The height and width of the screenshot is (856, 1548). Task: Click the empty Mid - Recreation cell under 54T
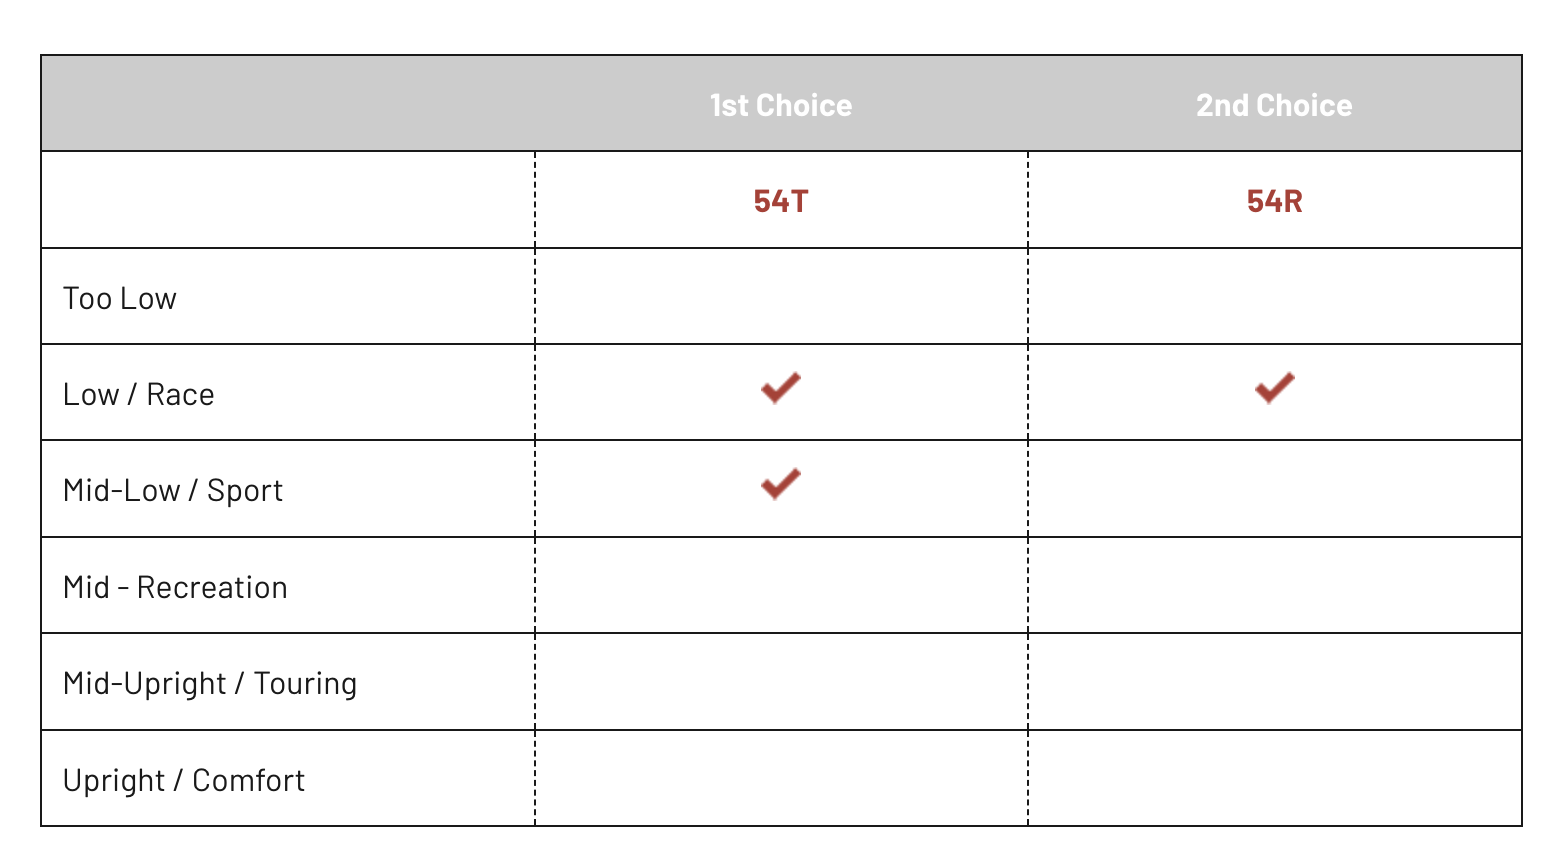tap(780, 586)
